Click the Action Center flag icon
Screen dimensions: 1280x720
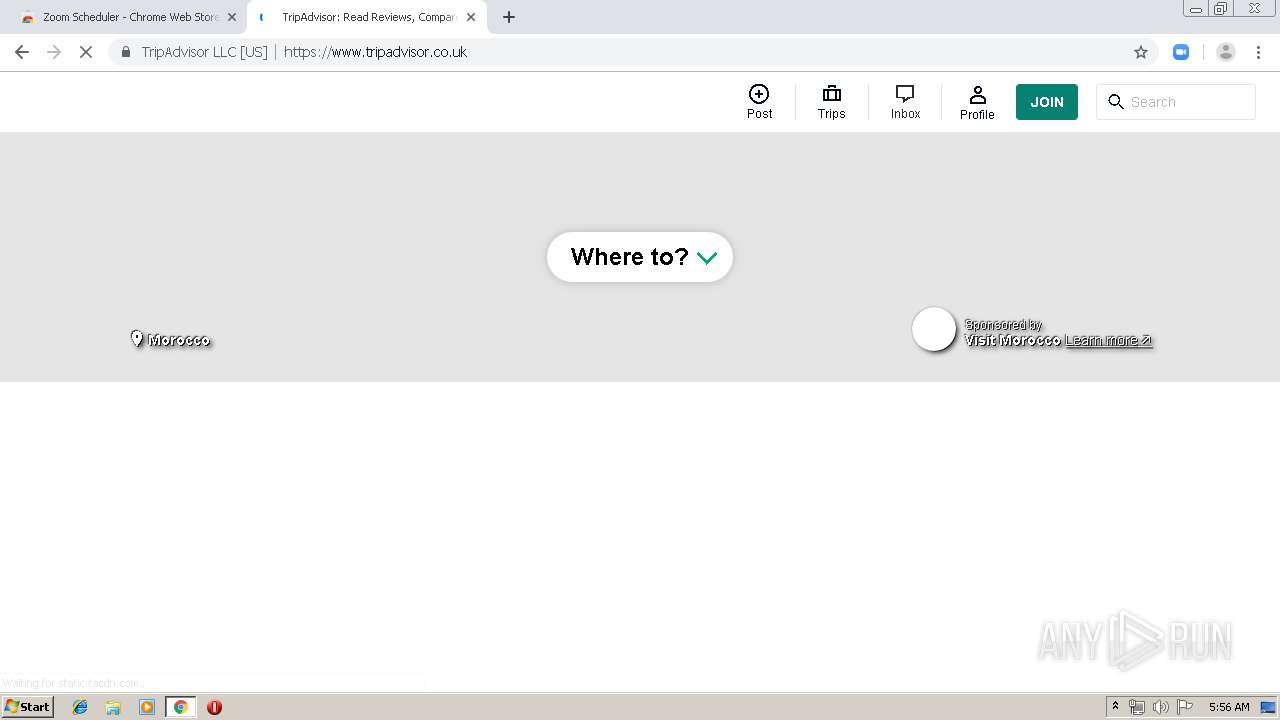[1185, 707]
